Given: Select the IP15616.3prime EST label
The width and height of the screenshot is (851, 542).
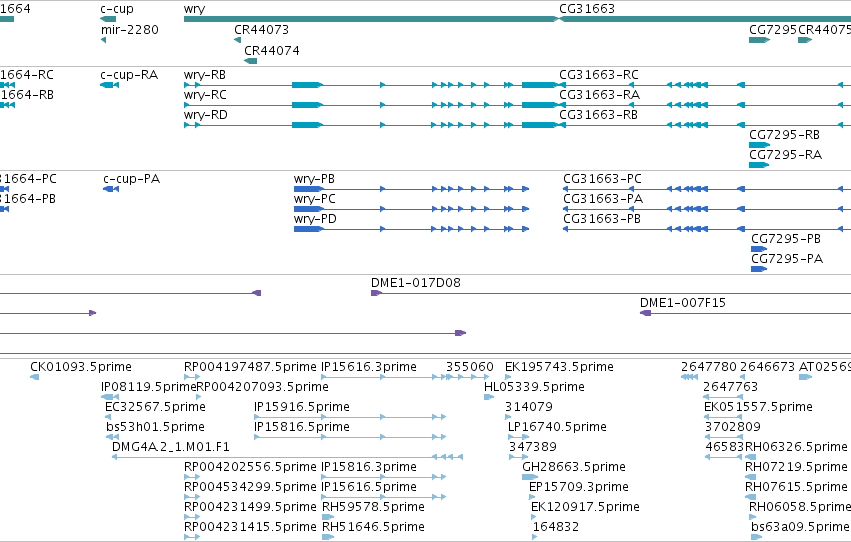Looking at the screenshot, I should tap(369, 367).
